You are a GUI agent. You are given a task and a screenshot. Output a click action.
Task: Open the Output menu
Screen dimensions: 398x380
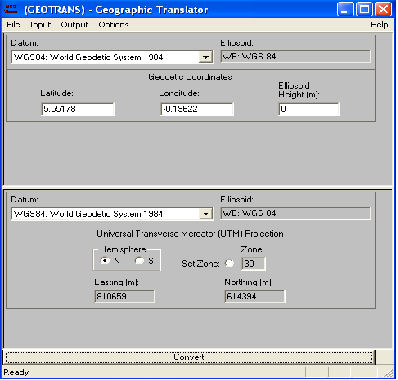coord(74,25)
